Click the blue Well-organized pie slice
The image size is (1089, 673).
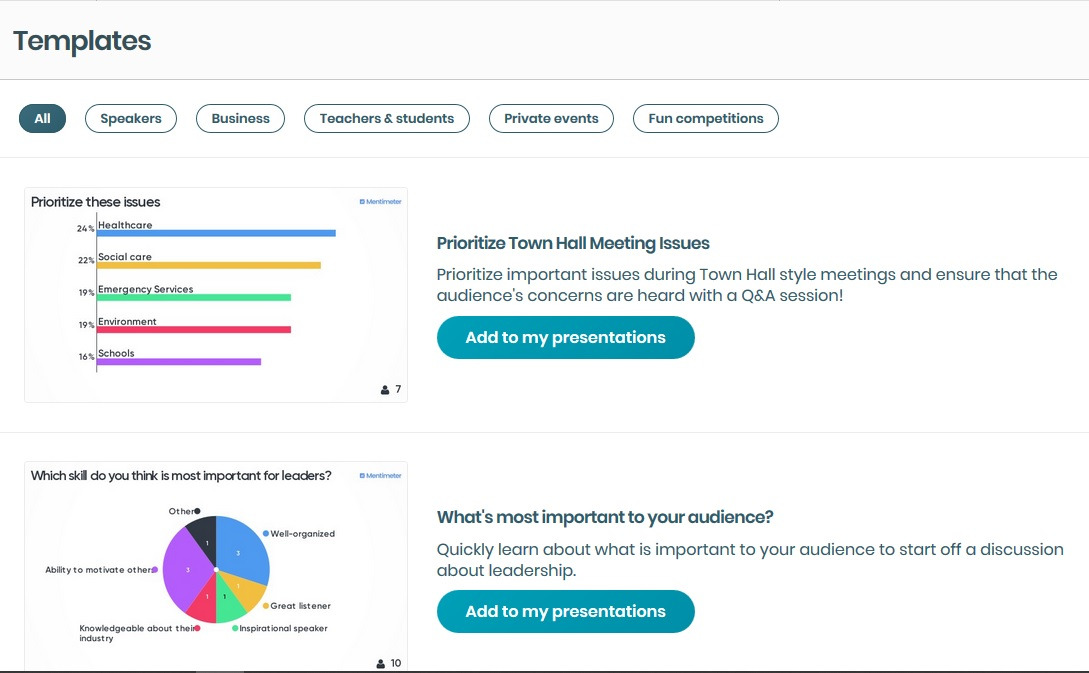[x=244, y=549]
